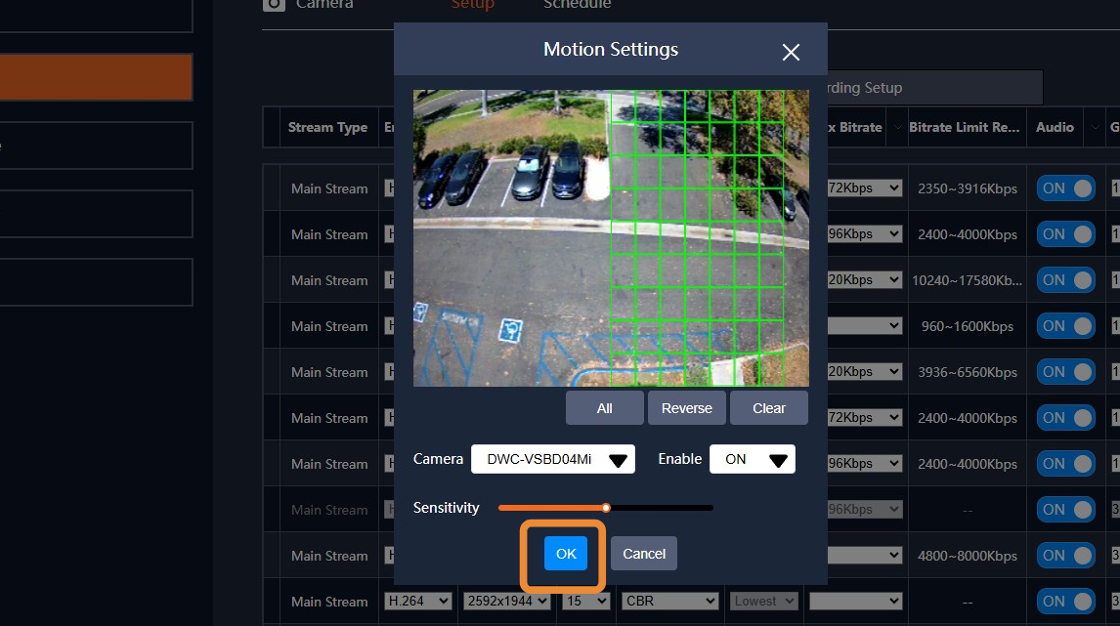Toggle Audio ON in 2350~3916Kbps row
The image size is (1120, 626).
[x=1066, y=189]
